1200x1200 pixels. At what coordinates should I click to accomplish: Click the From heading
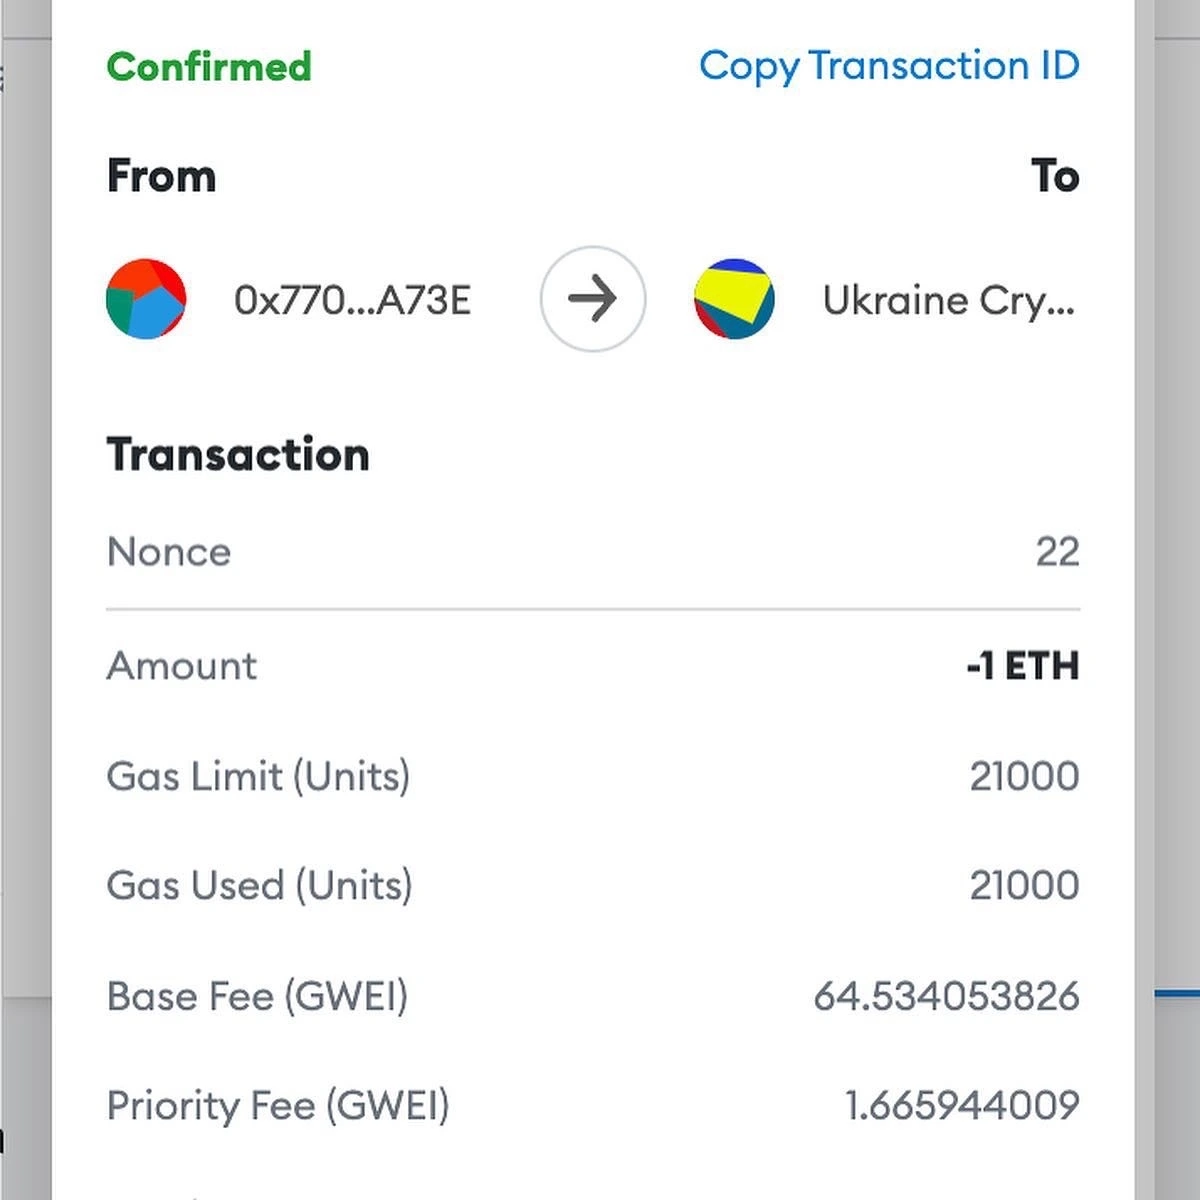161,176
